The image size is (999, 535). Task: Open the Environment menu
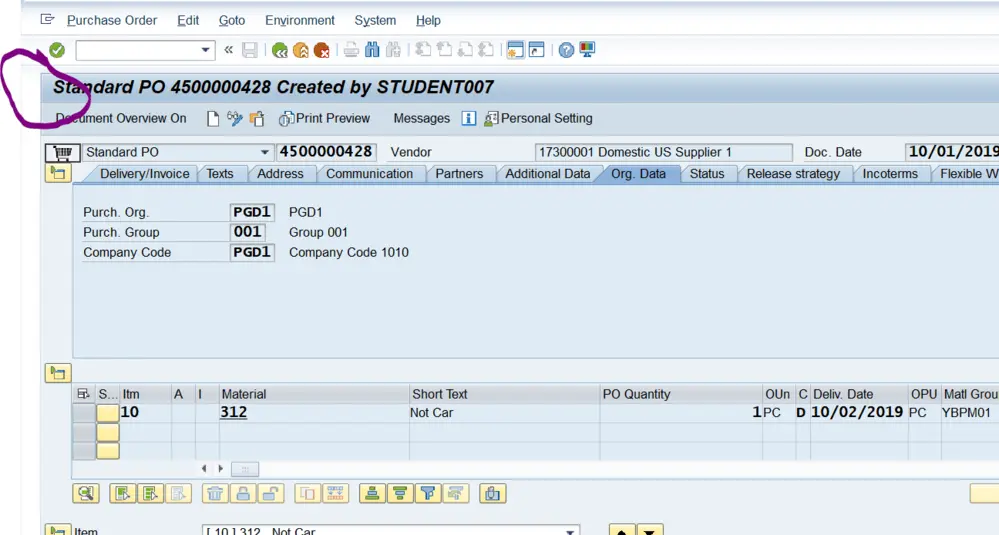[x=299, y=20]
